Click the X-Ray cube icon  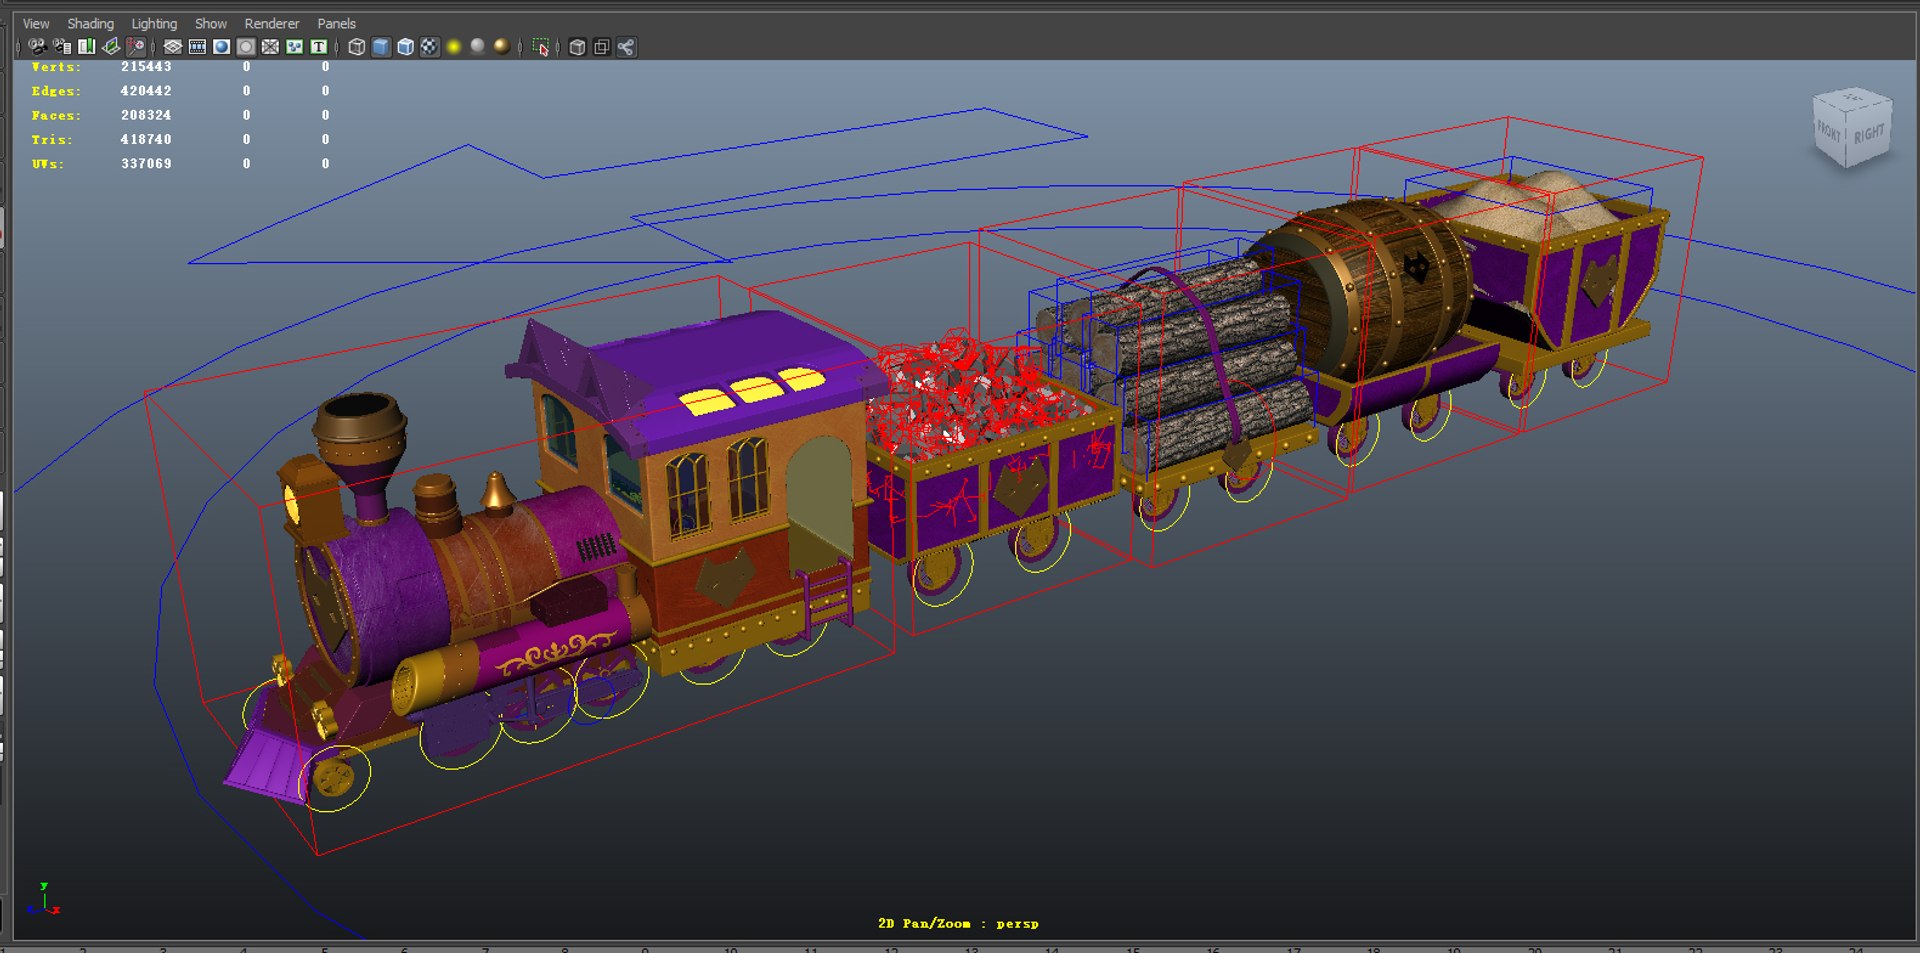(577, 47)
